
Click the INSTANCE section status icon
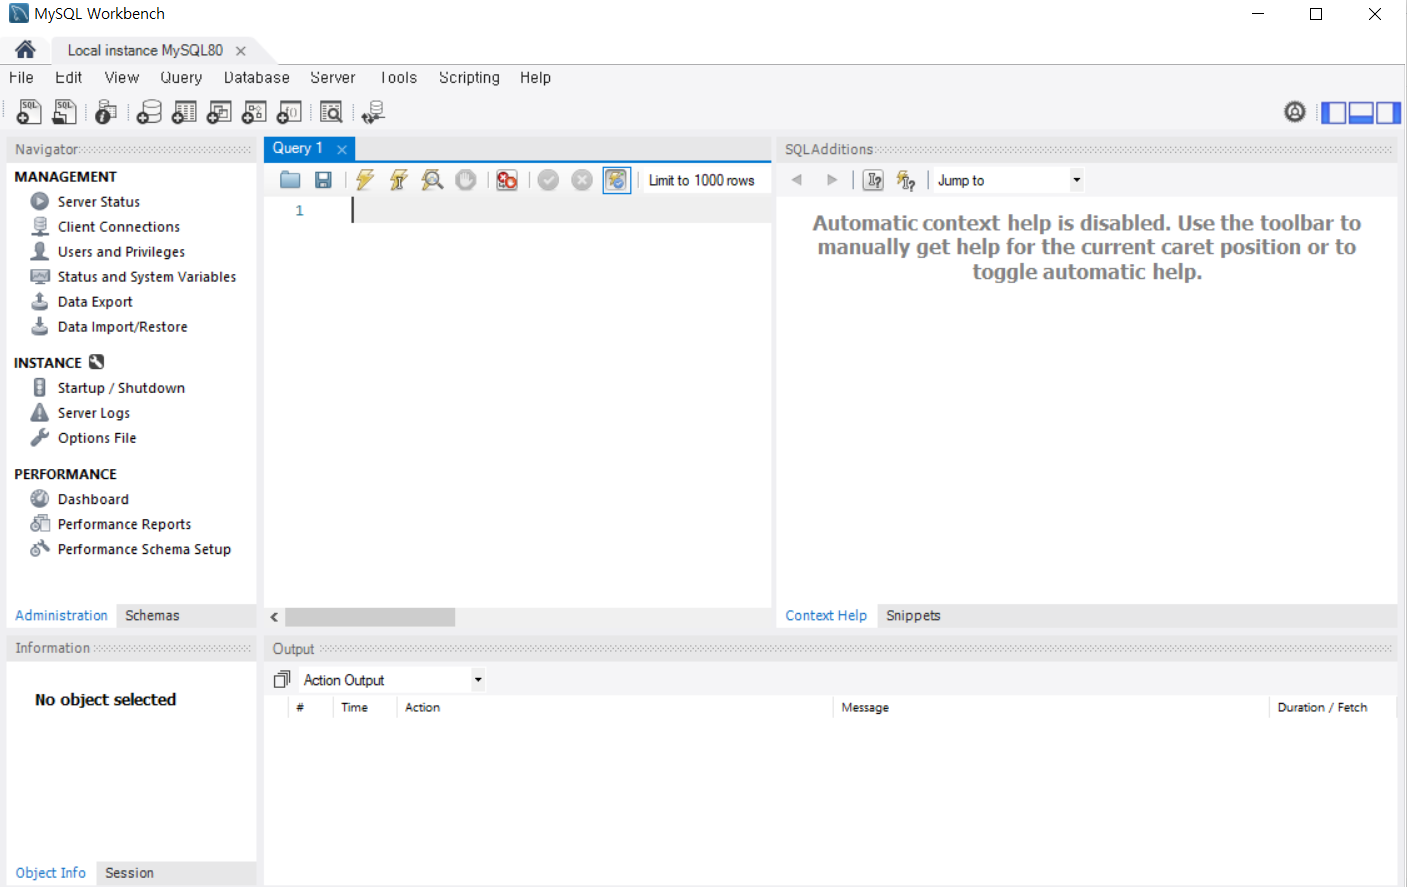[96, 362]
